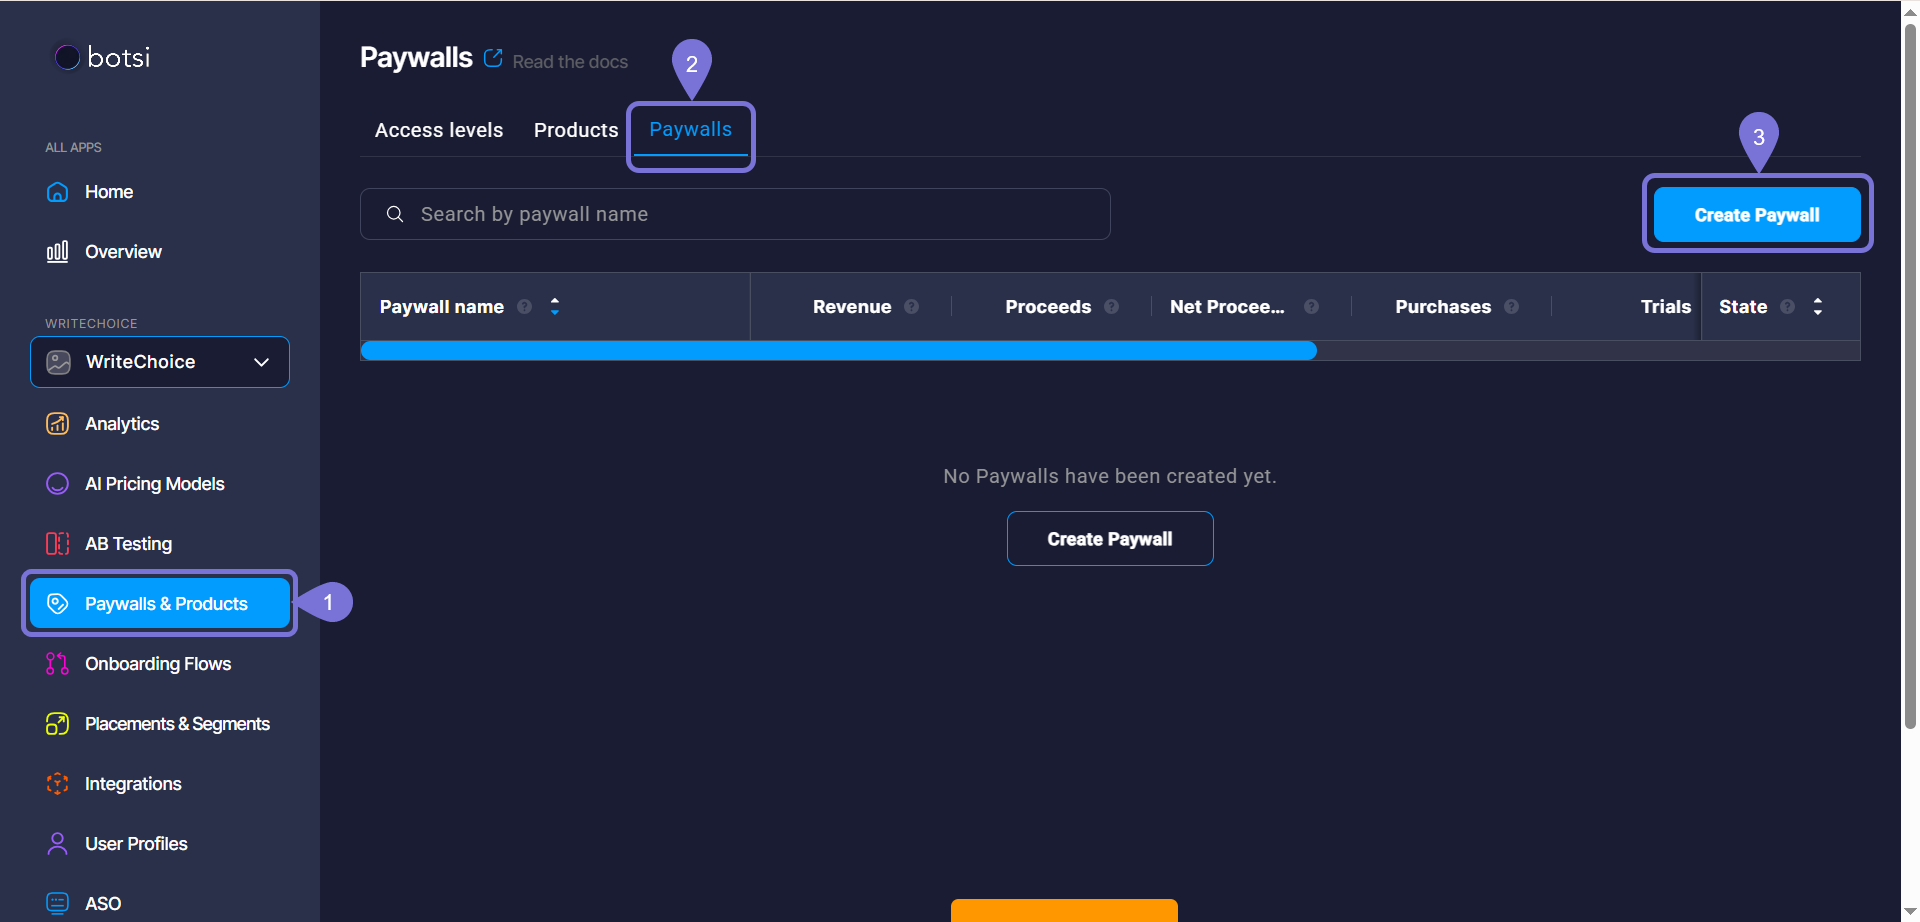Switch to the Products tab
1920x922 pixels.
click(576, 130)
